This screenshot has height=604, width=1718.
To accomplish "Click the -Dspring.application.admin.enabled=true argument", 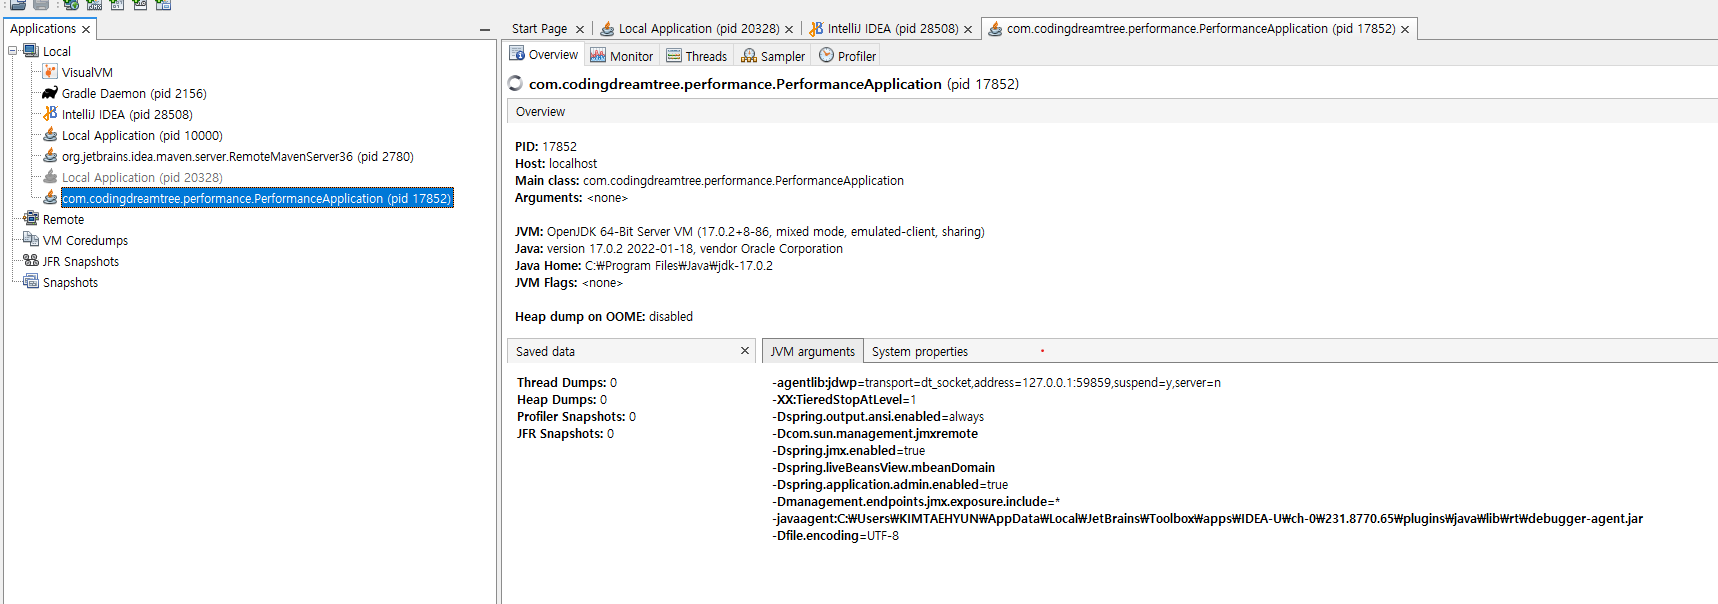I will point(890,484).
